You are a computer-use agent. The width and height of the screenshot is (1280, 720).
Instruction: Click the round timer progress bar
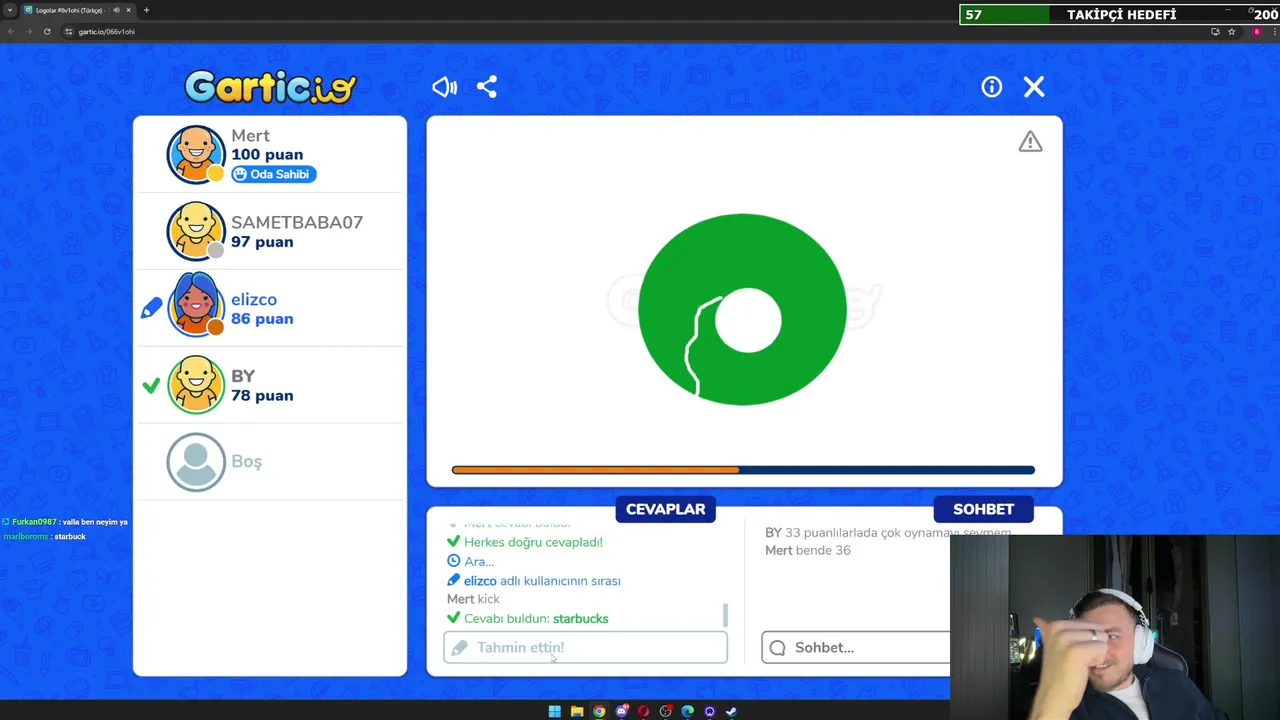pos(743,469)
